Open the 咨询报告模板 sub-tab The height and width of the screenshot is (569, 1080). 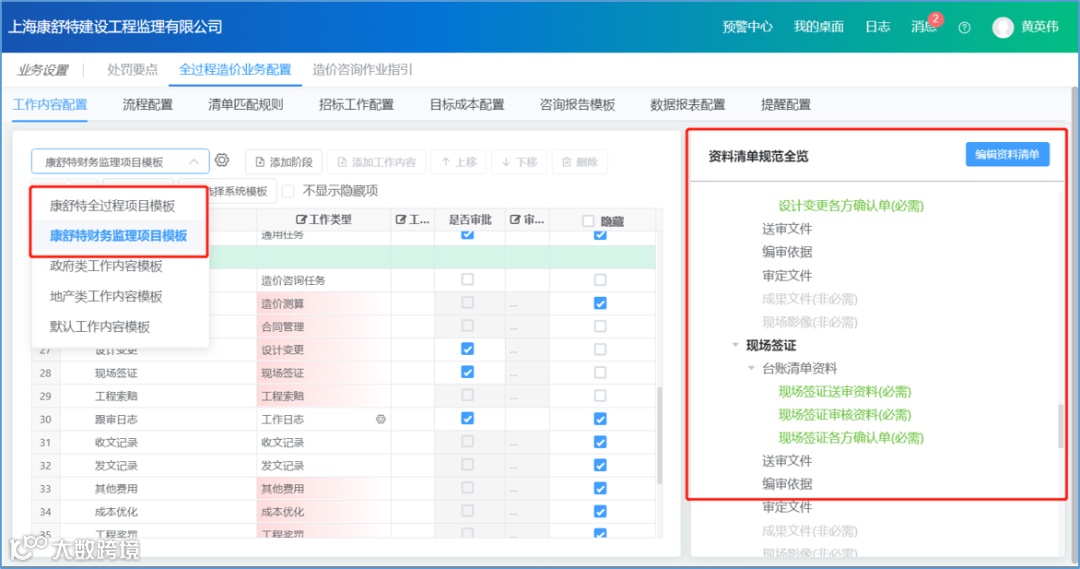[x=577, y=105]
